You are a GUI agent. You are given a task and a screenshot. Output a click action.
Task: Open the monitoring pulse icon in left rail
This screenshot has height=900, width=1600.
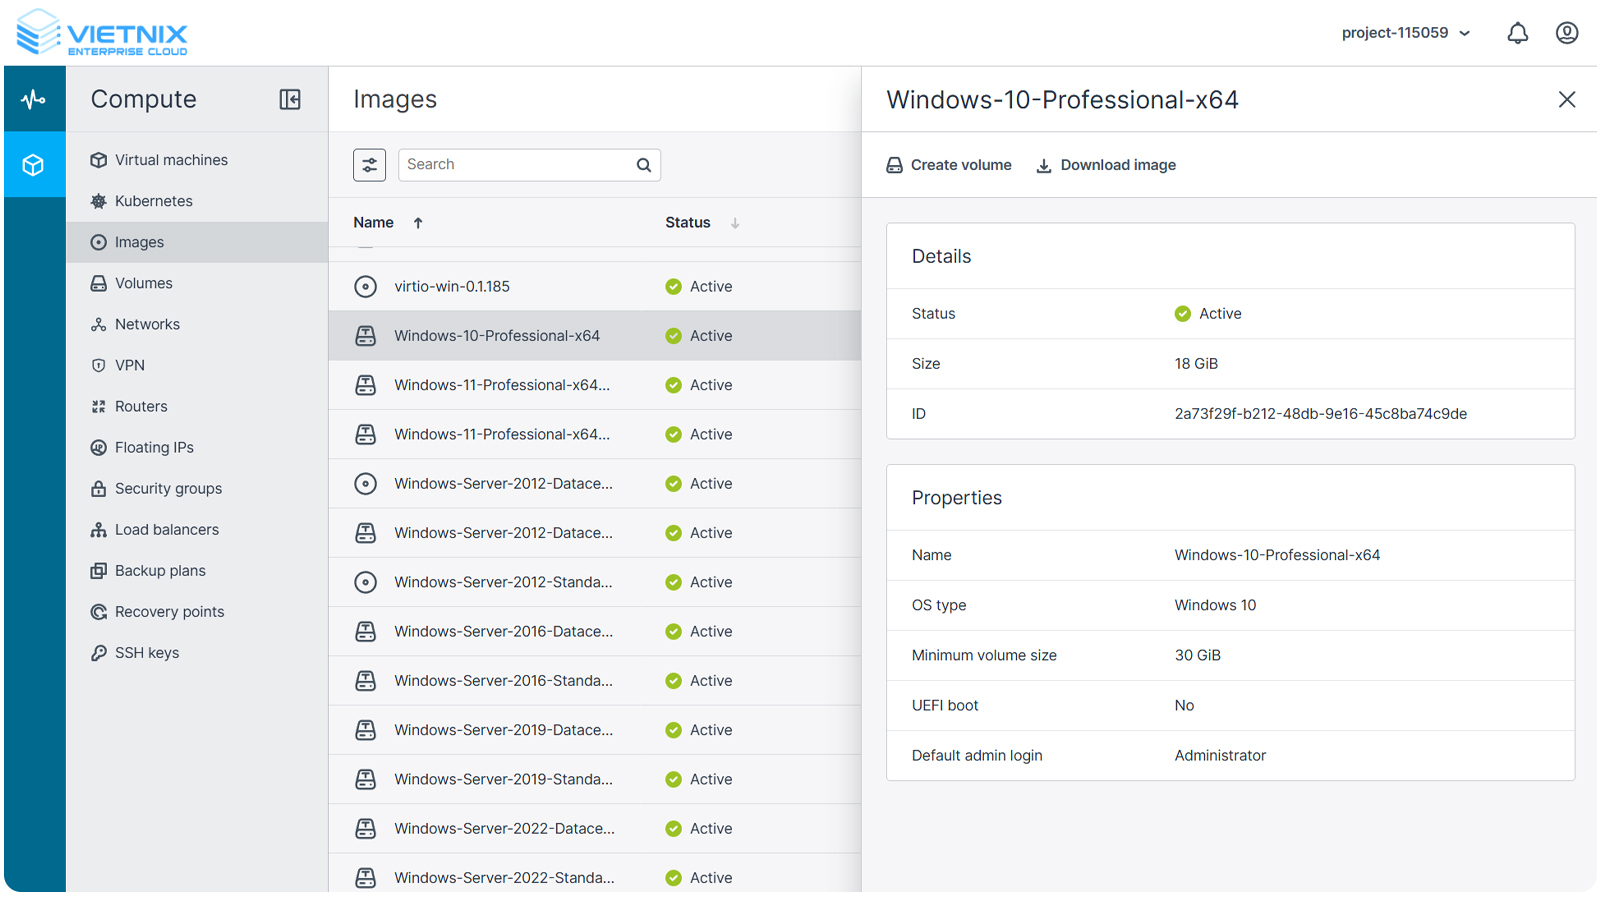[x=34, y=99]
